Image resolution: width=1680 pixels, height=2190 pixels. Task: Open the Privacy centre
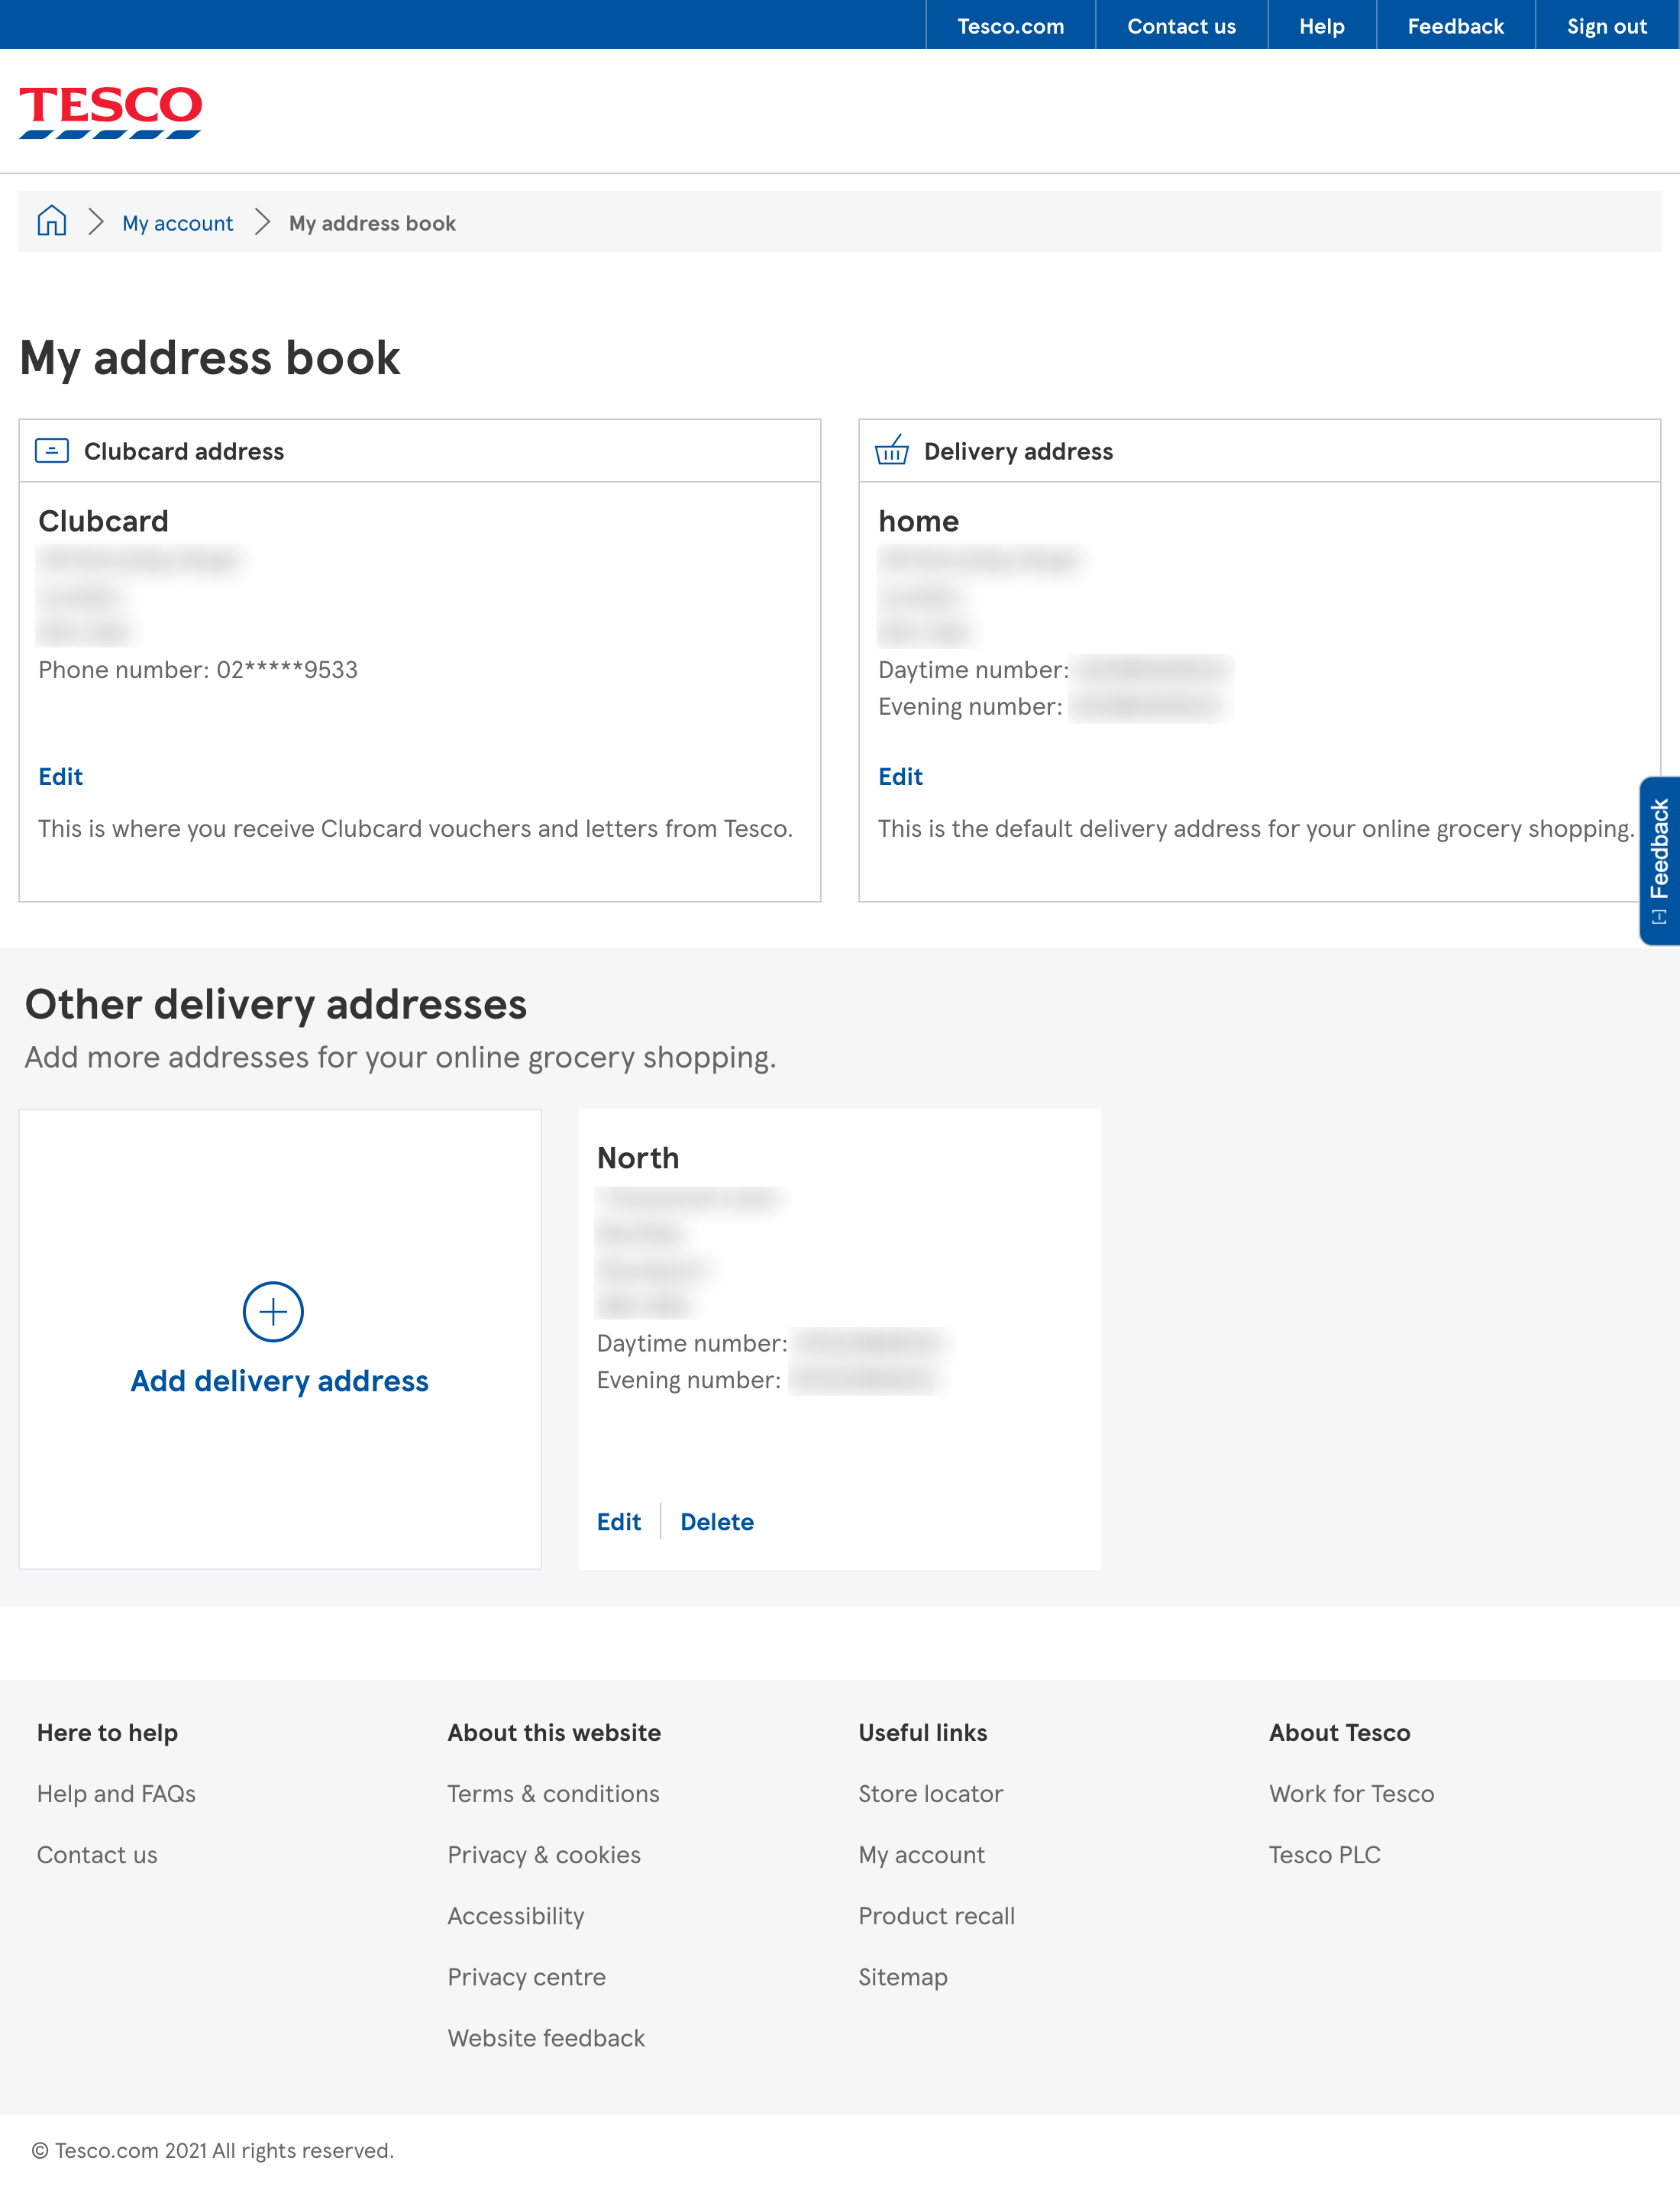point(526,1976)
